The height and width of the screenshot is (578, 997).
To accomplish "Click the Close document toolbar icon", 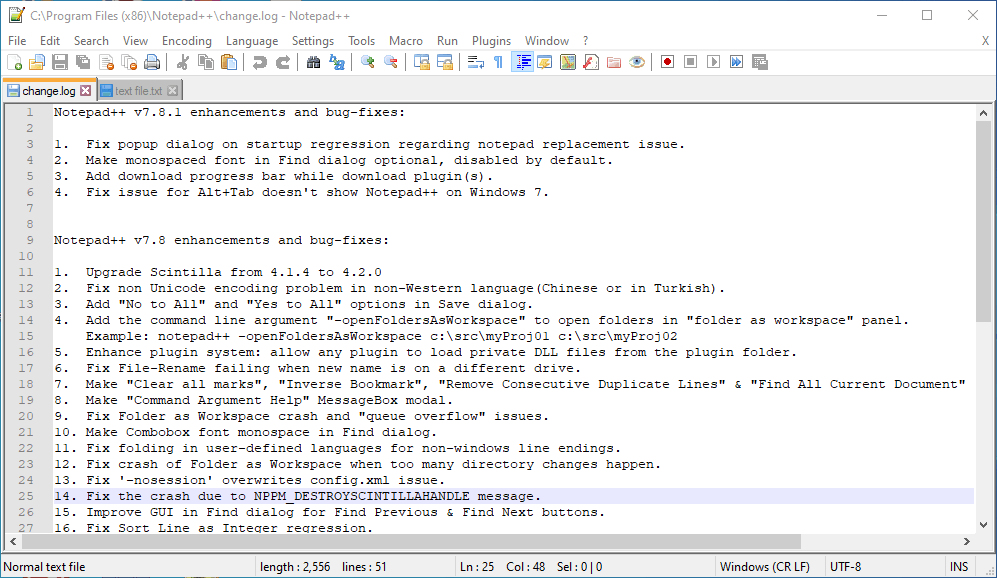I will [106, 62].
